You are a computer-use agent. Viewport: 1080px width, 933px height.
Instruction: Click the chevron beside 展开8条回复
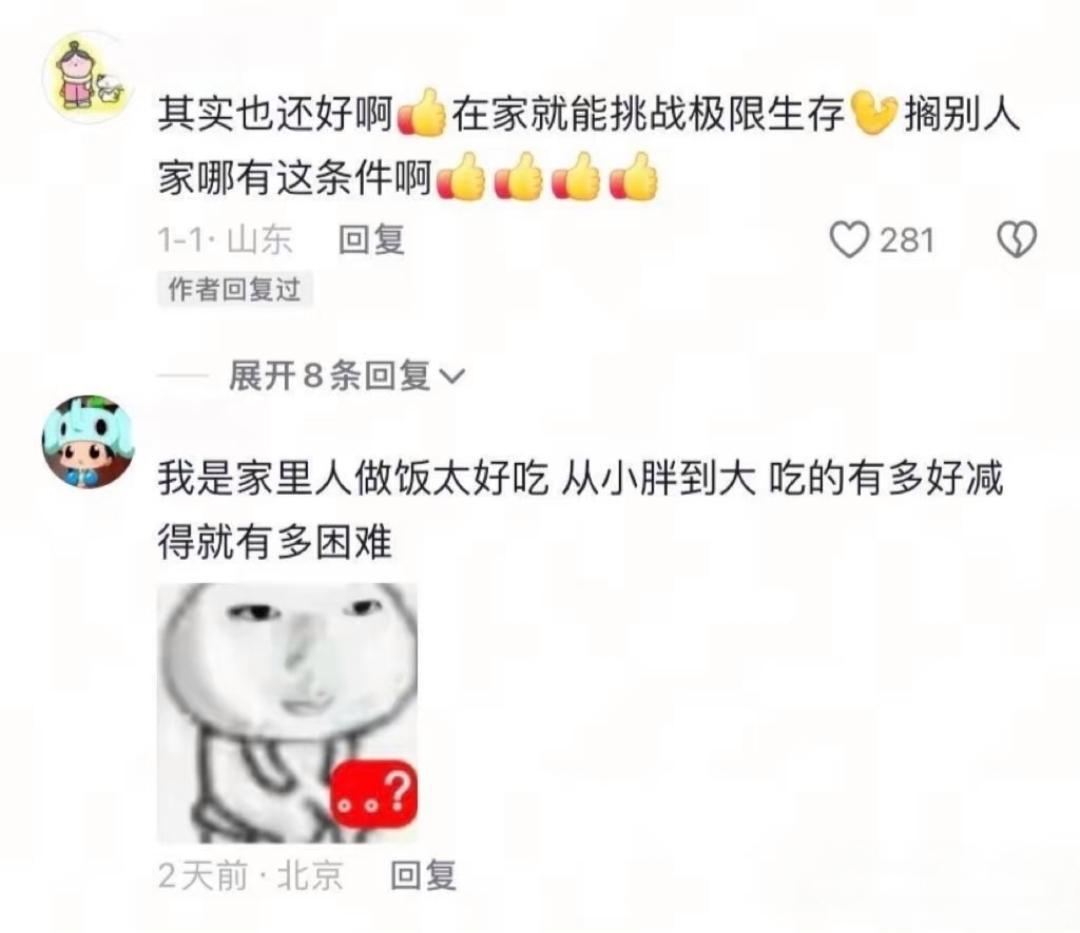tap(452, 377)
